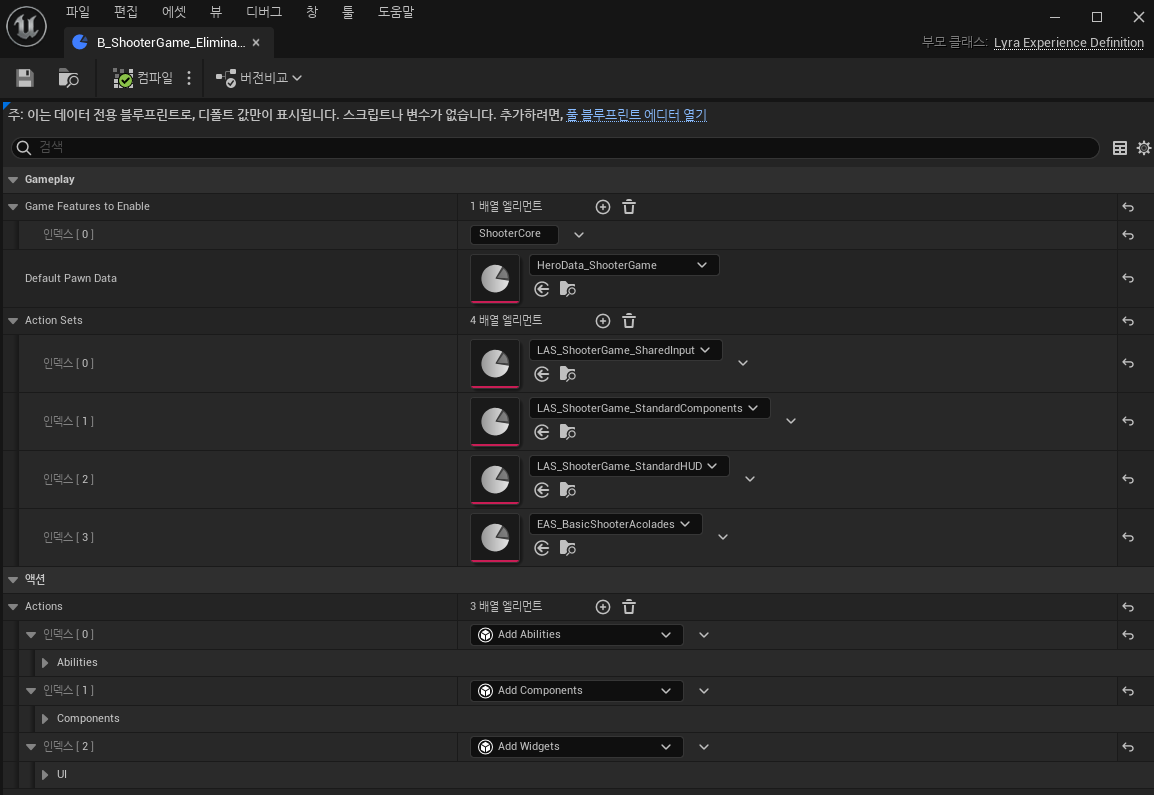This screenshot has height=795, width=1154.
Task: Use selected asset for Default Pawn Data
Action: coord(542,289)
